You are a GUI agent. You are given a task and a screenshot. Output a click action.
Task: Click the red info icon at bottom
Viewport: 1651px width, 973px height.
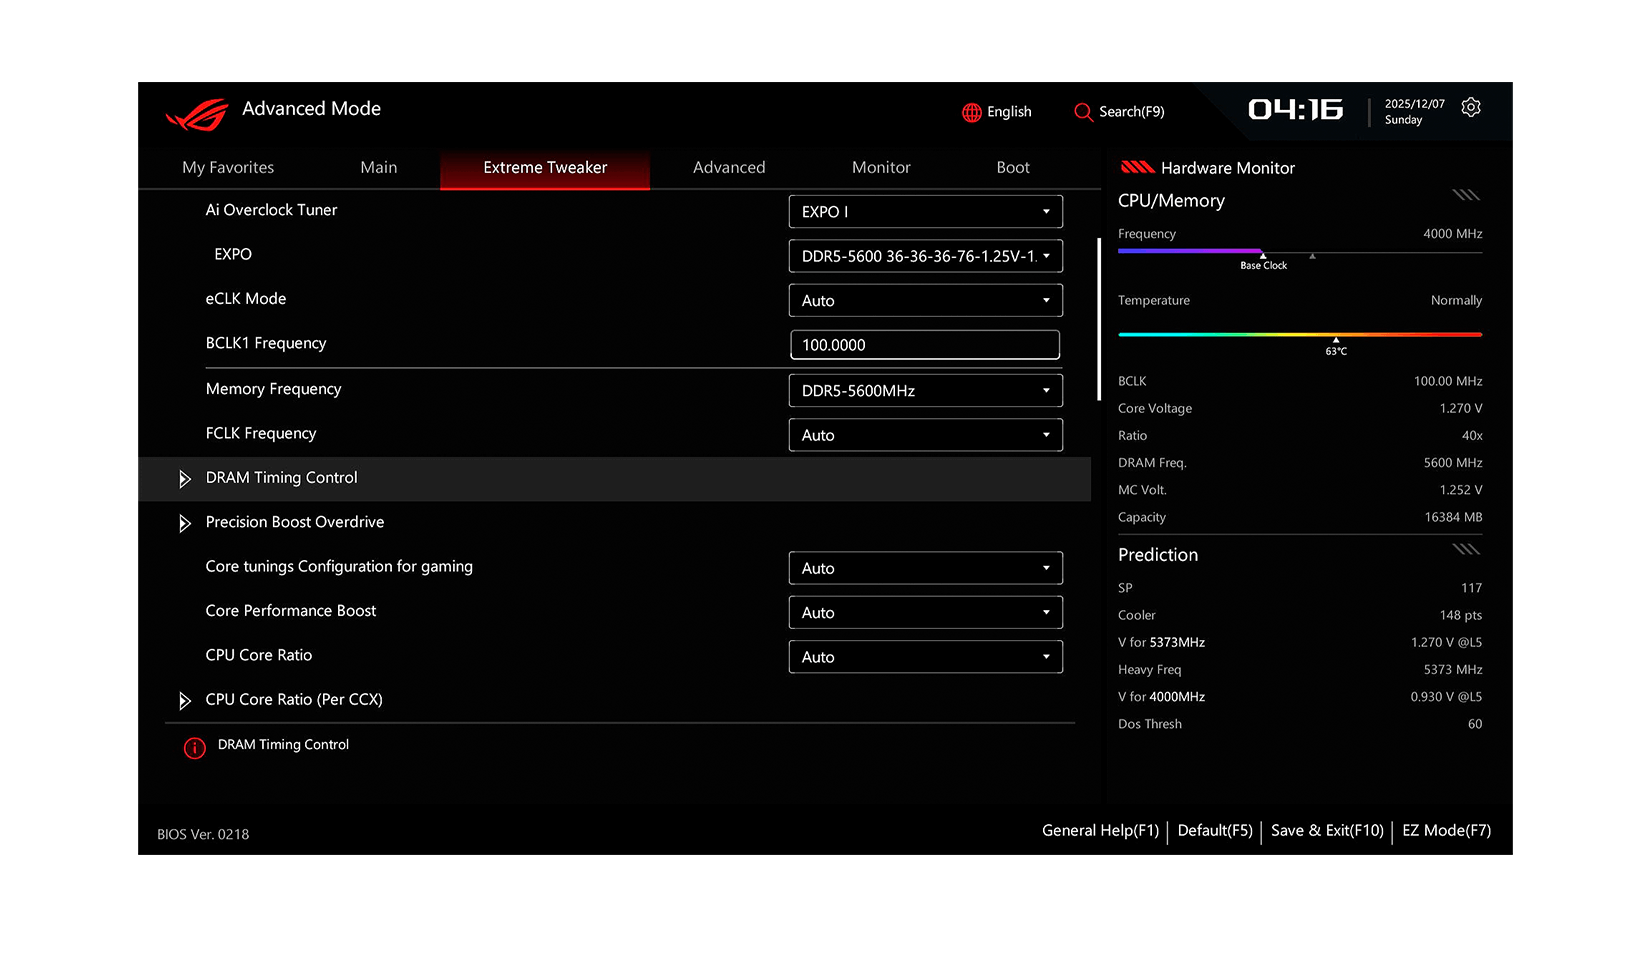(x=194, y=748)
